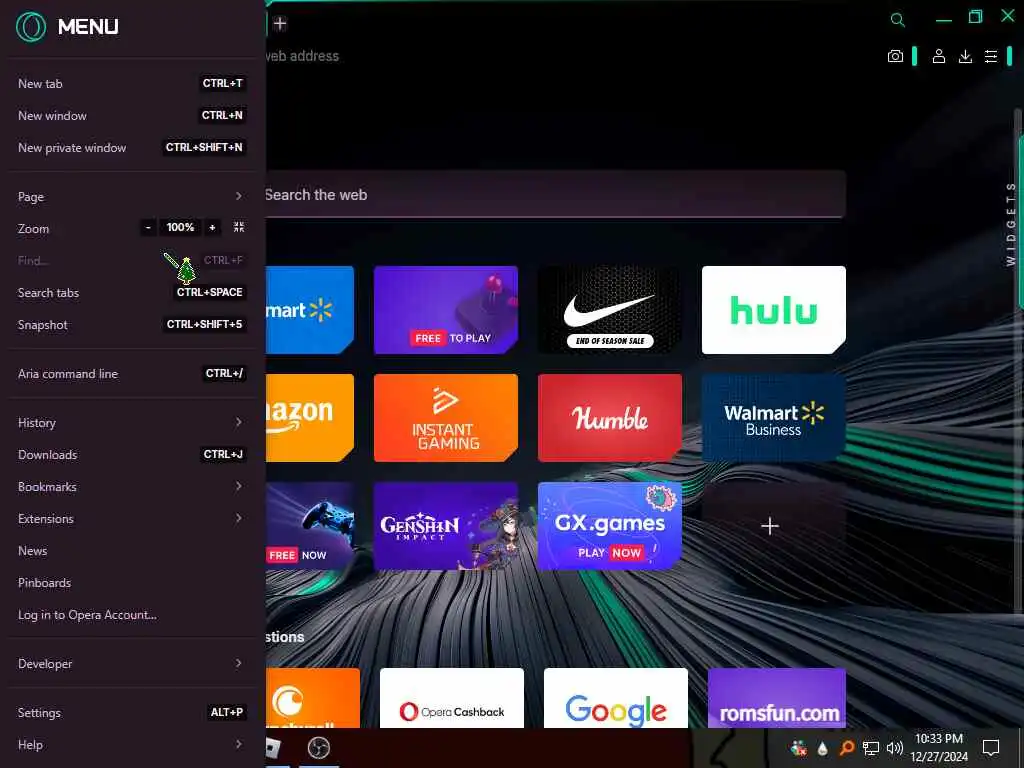The image size is (1024, 768).
Task: Open Pinboards menu entry
Action: (133, 583)
